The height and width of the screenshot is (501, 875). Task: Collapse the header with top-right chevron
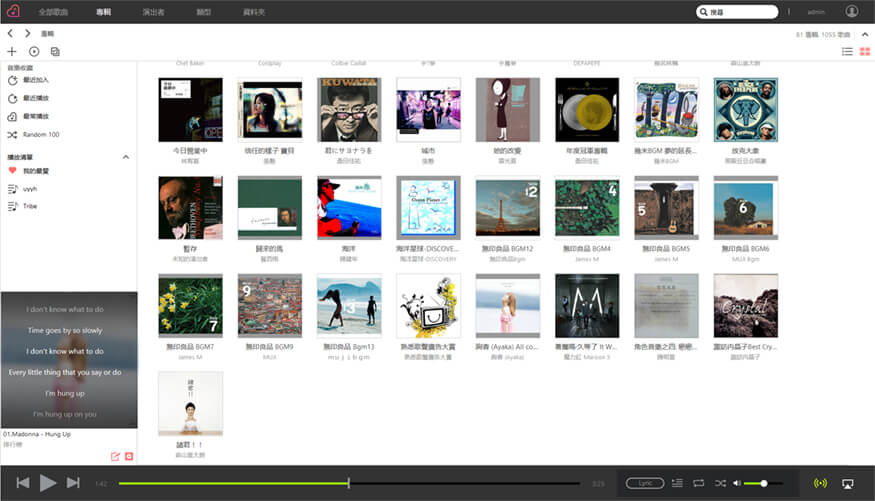[865, 34]
